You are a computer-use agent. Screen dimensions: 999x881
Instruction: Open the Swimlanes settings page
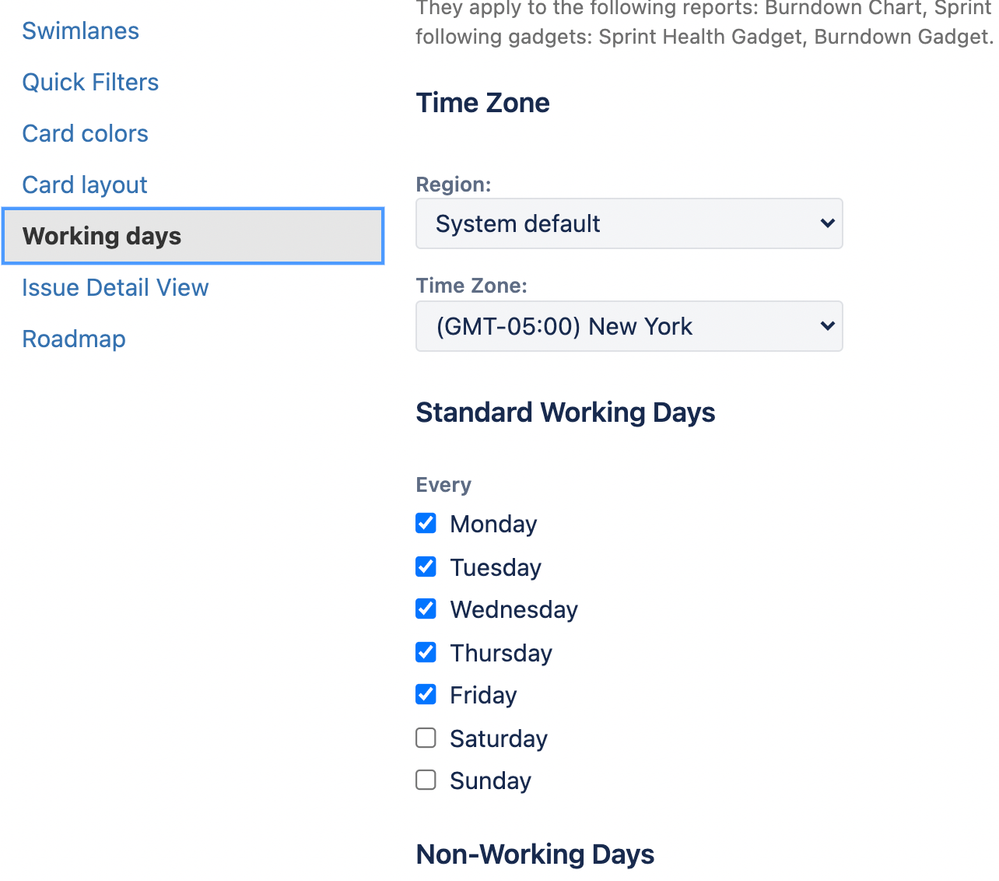coord(80,31)
